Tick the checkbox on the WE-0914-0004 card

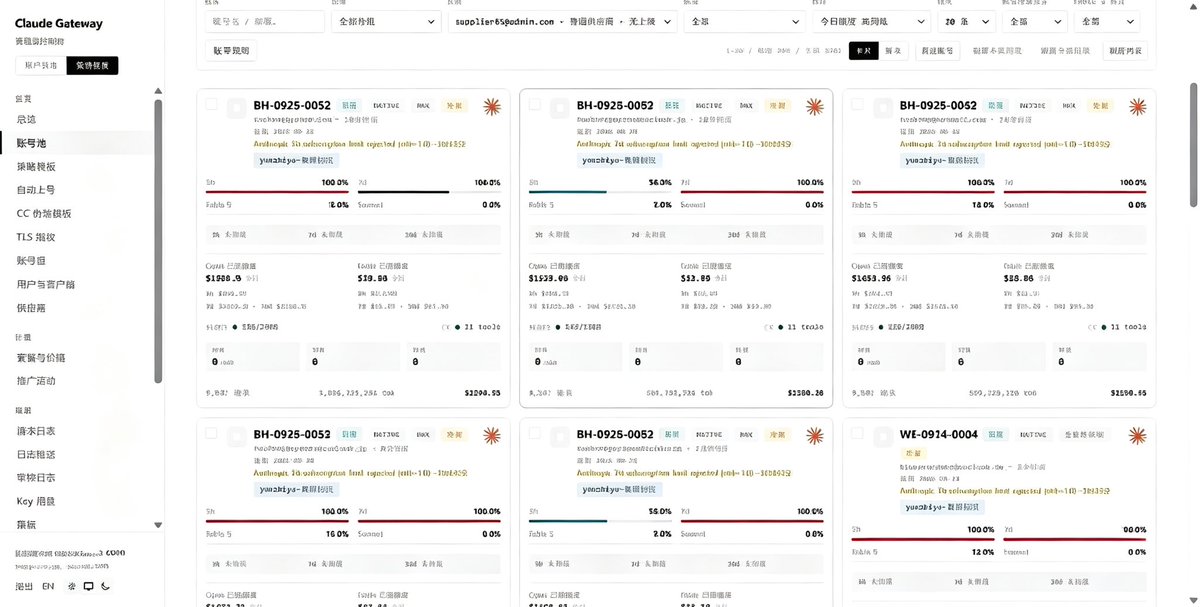pos(857,433)
